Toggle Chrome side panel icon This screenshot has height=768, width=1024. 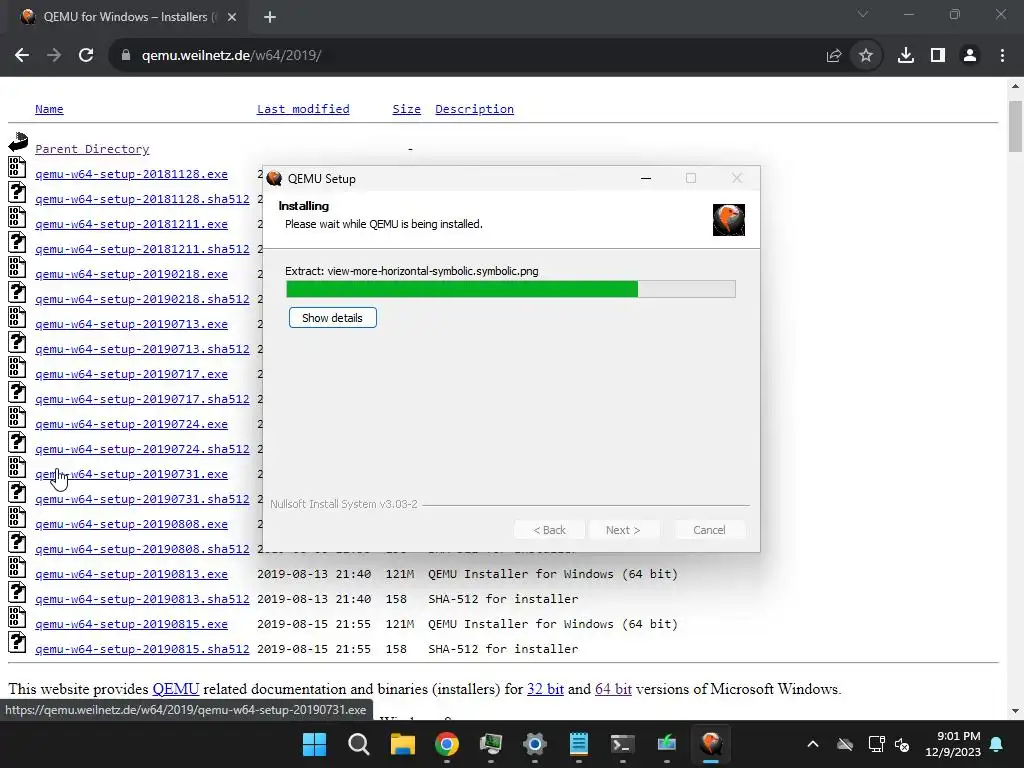point(938,56)
